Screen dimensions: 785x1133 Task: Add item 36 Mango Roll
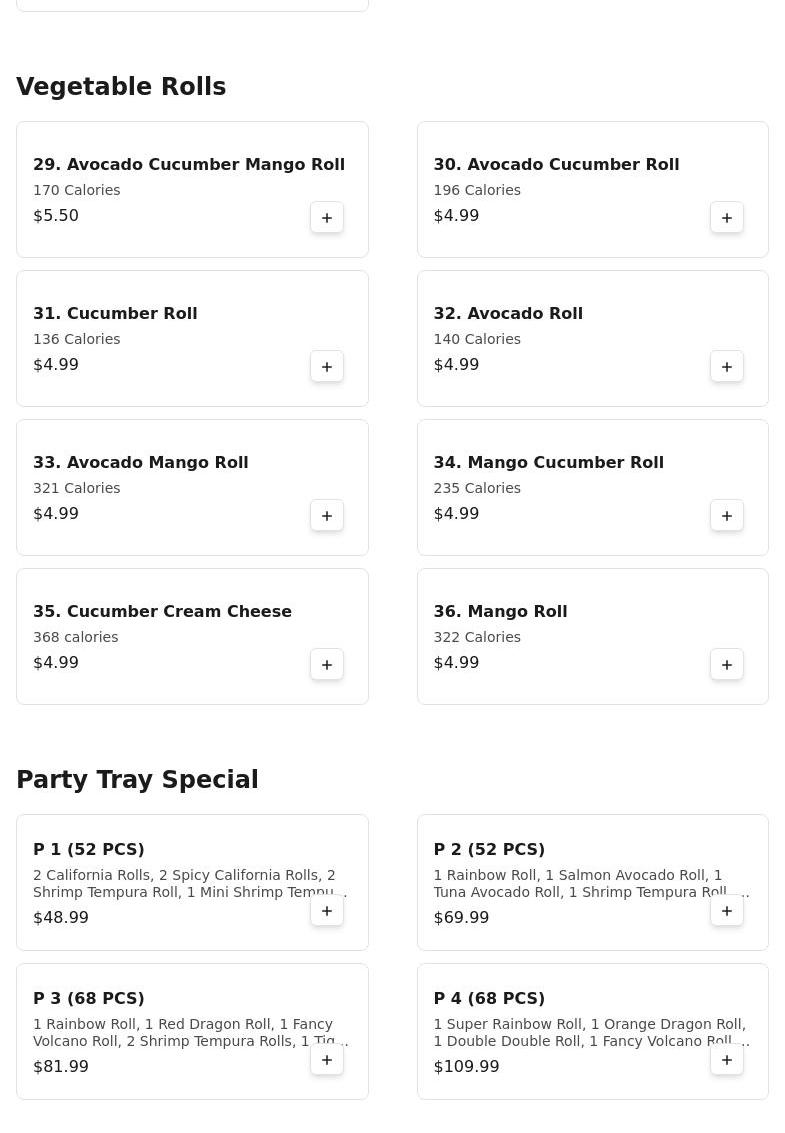[x=727, y=665]
